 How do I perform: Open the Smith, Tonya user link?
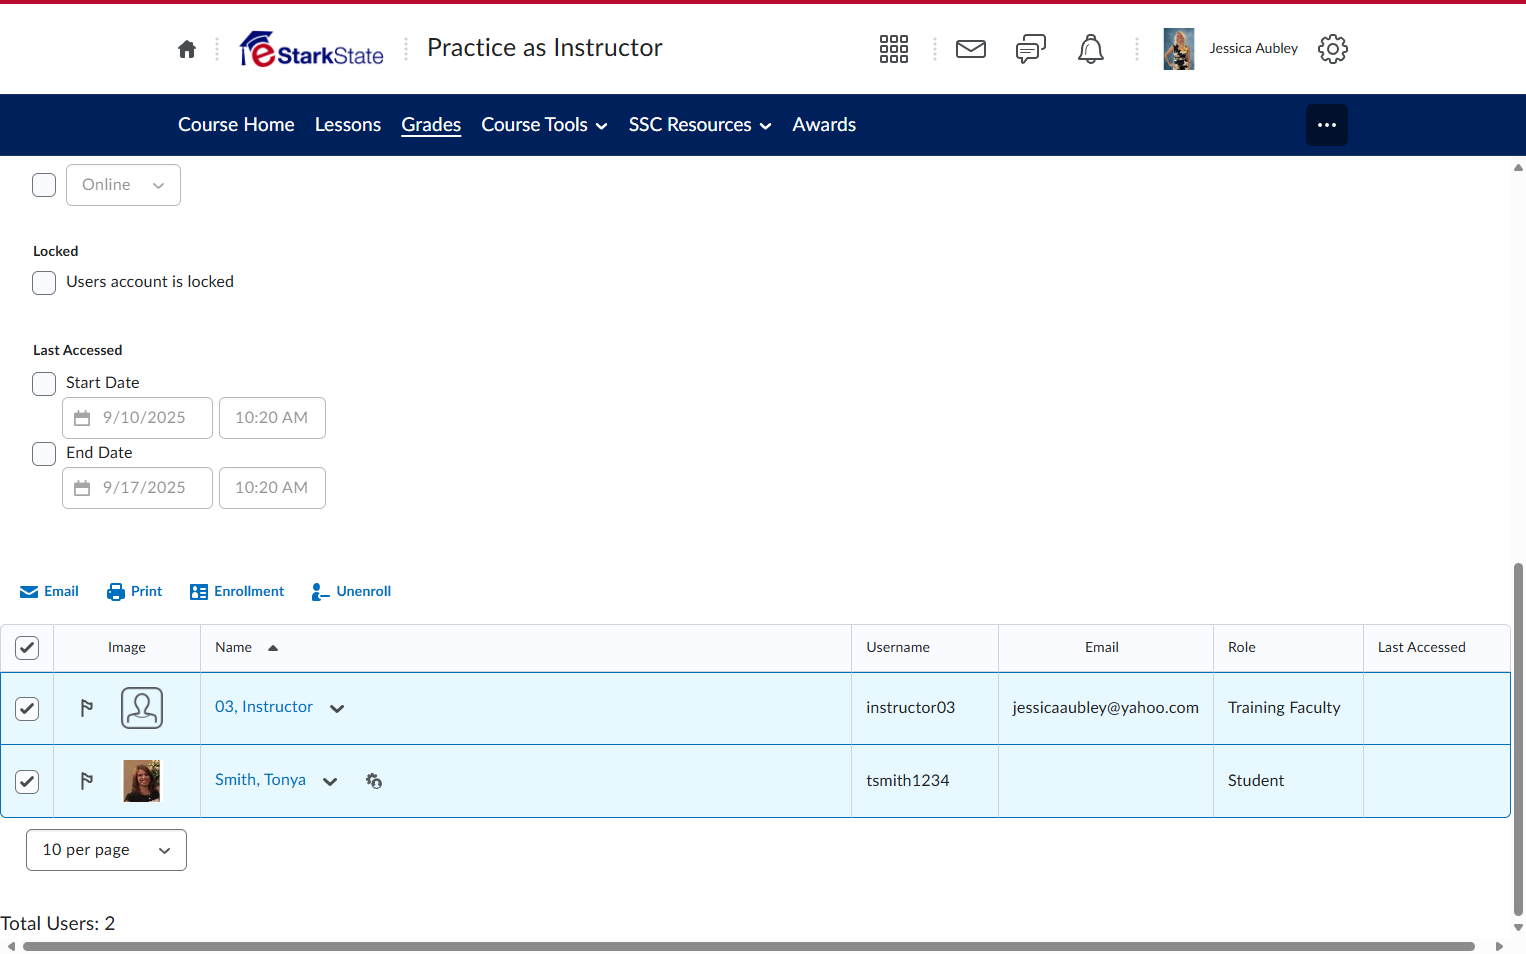[260, 780]
